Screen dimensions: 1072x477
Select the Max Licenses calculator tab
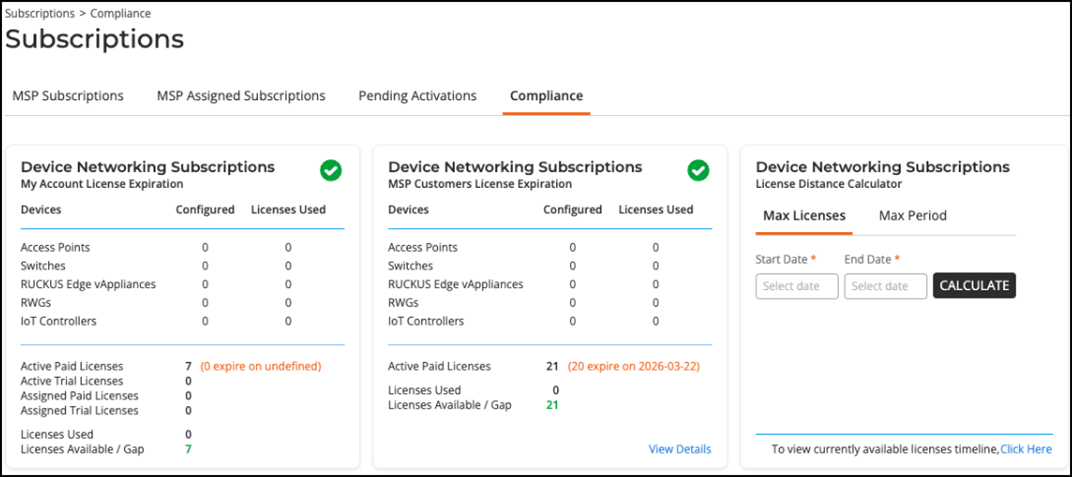(x=804, y=215)
